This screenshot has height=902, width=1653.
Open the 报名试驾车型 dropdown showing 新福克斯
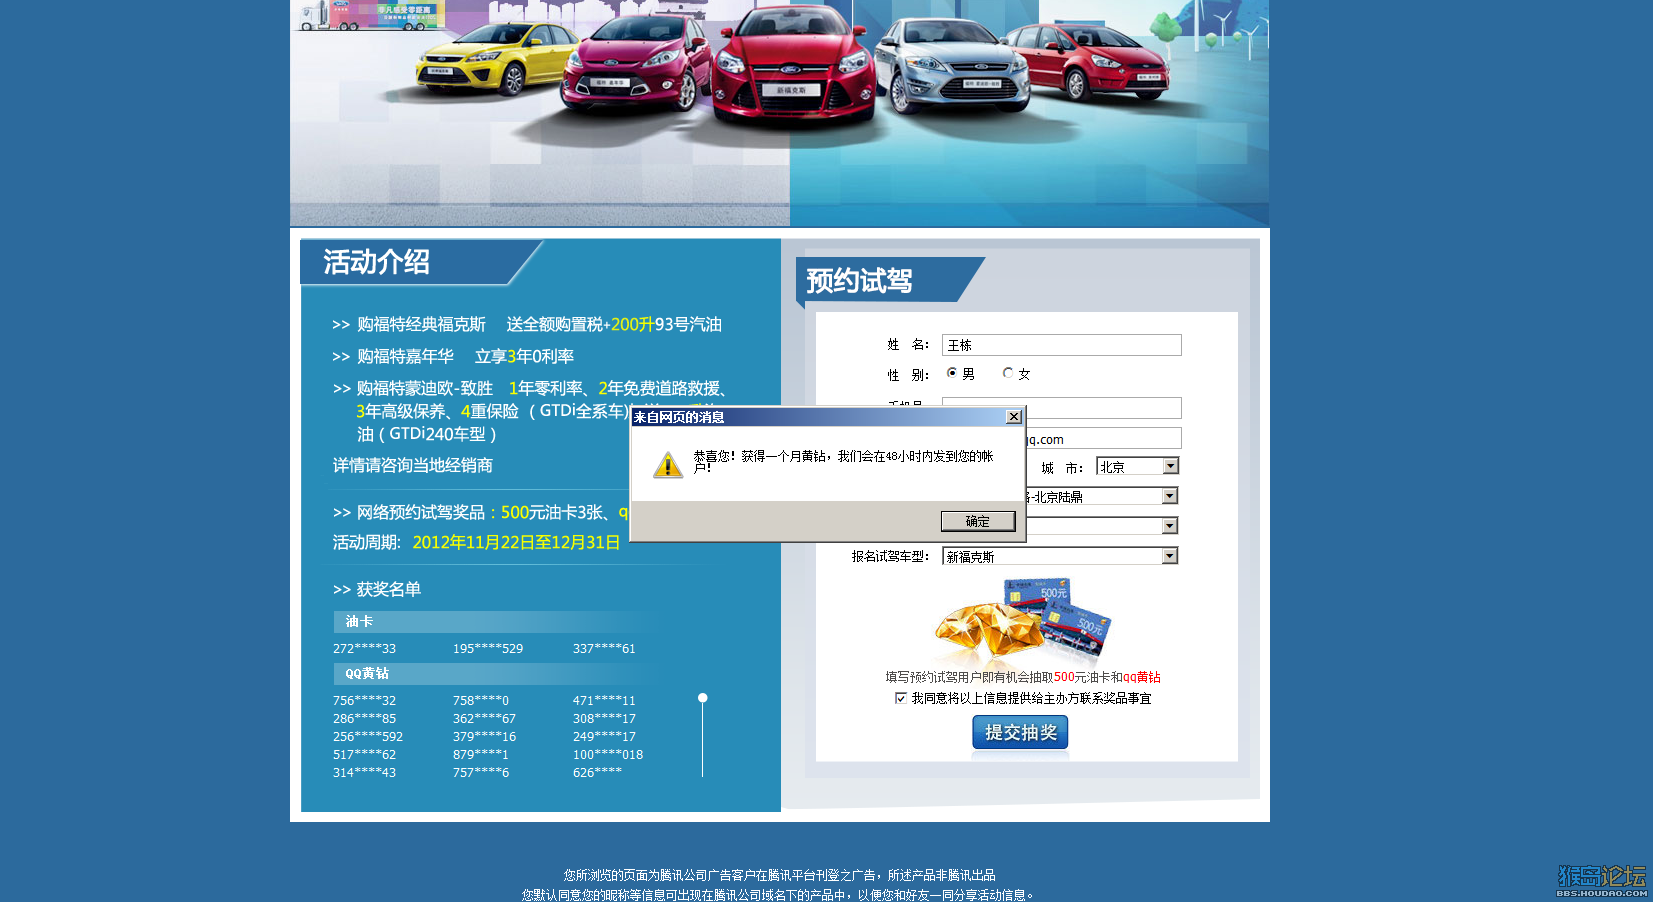tap(1060, 556)
